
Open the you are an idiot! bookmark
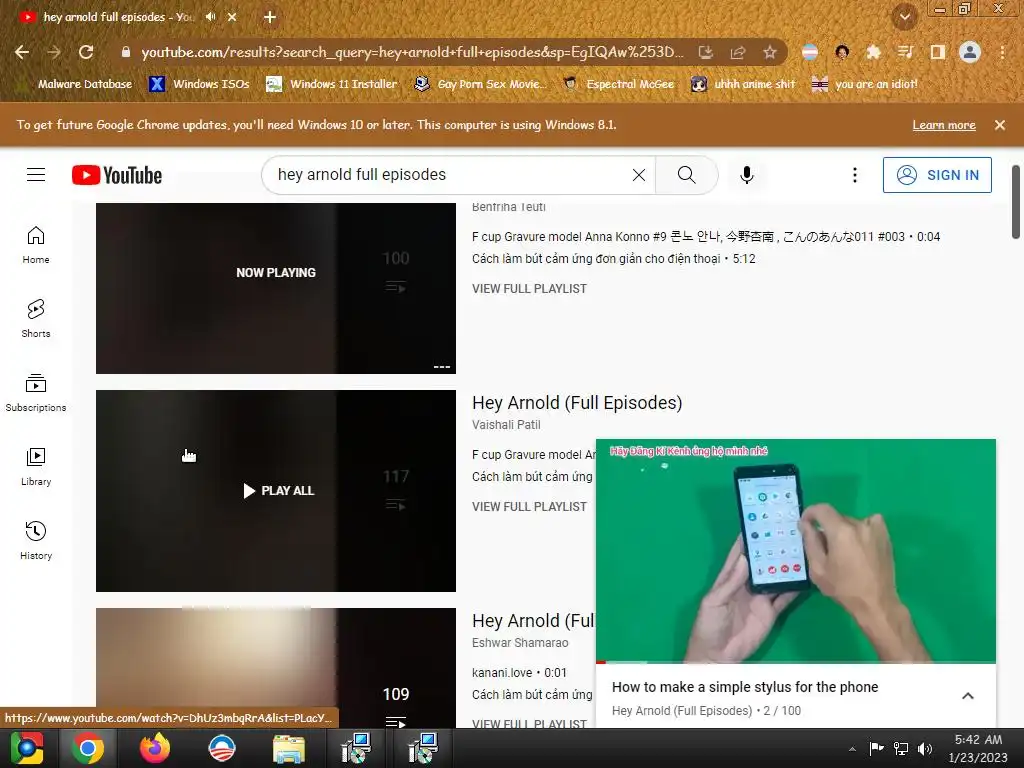(865, 84)
